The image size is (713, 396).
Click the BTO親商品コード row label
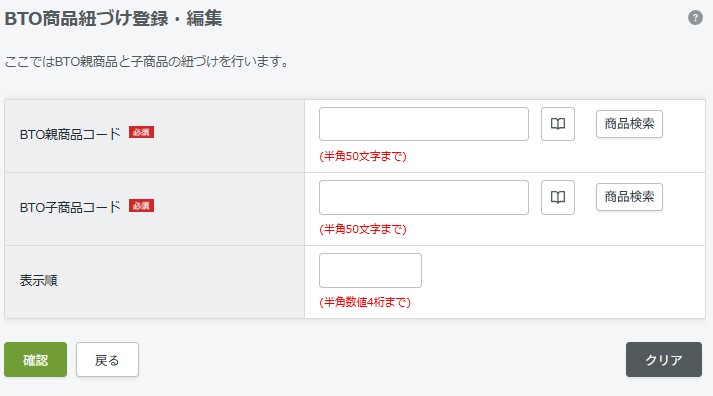[x=70, y=134]
